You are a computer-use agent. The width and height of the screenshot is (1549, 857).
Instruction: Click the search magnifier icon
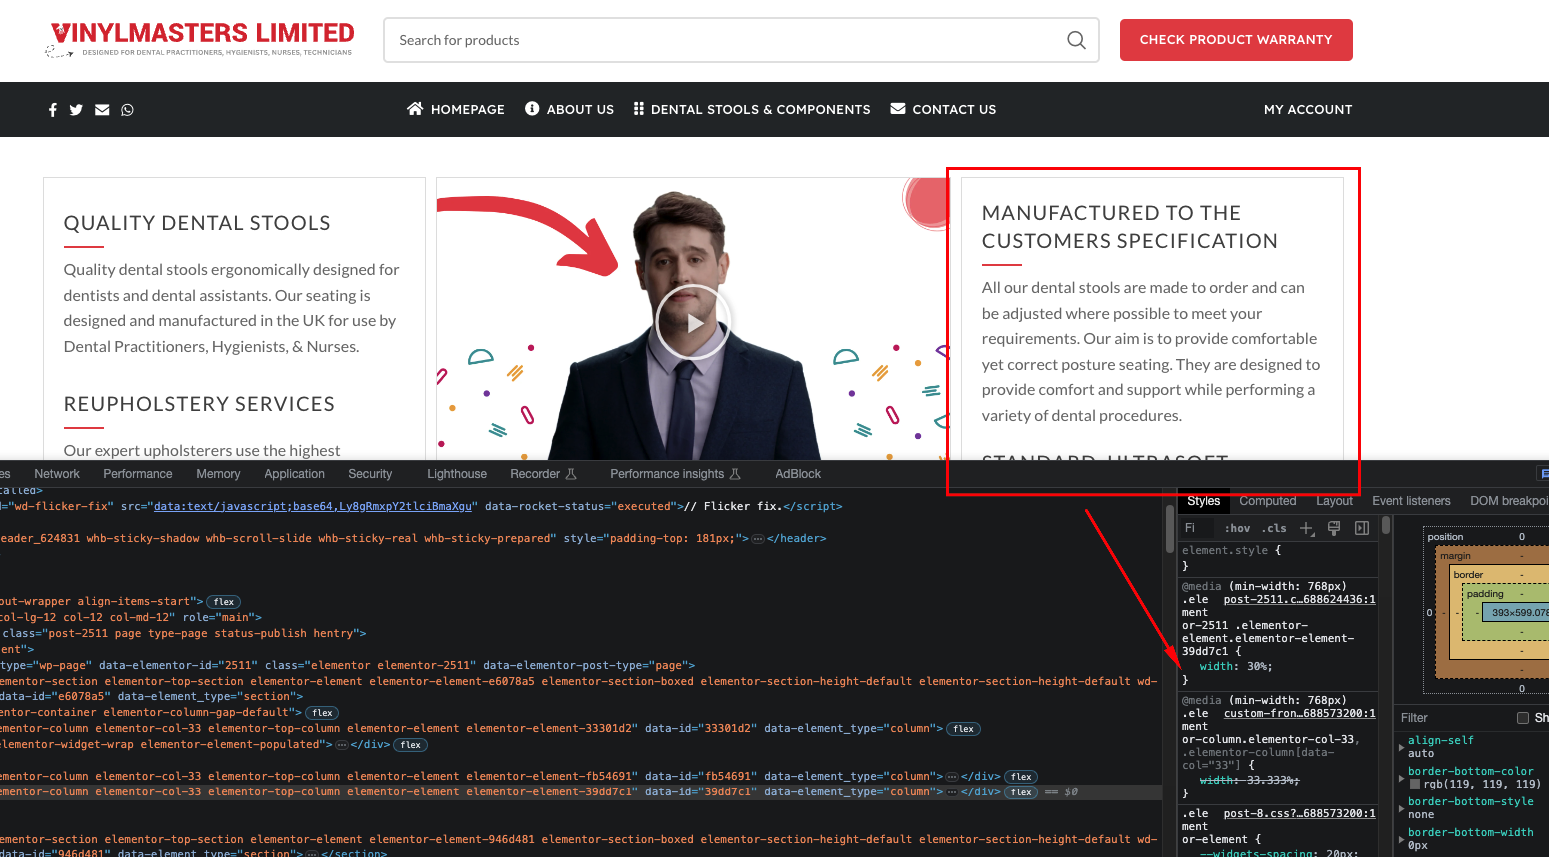[1076, 40]
